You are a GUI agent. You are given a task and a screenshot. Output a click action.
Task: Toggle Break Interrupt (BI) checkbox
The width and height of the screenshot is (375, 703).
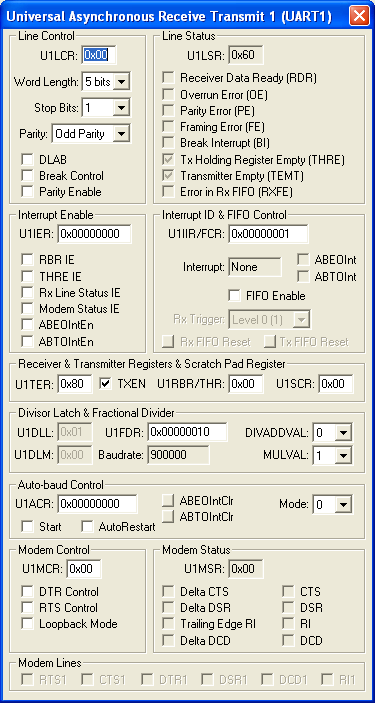click(169, 143)
